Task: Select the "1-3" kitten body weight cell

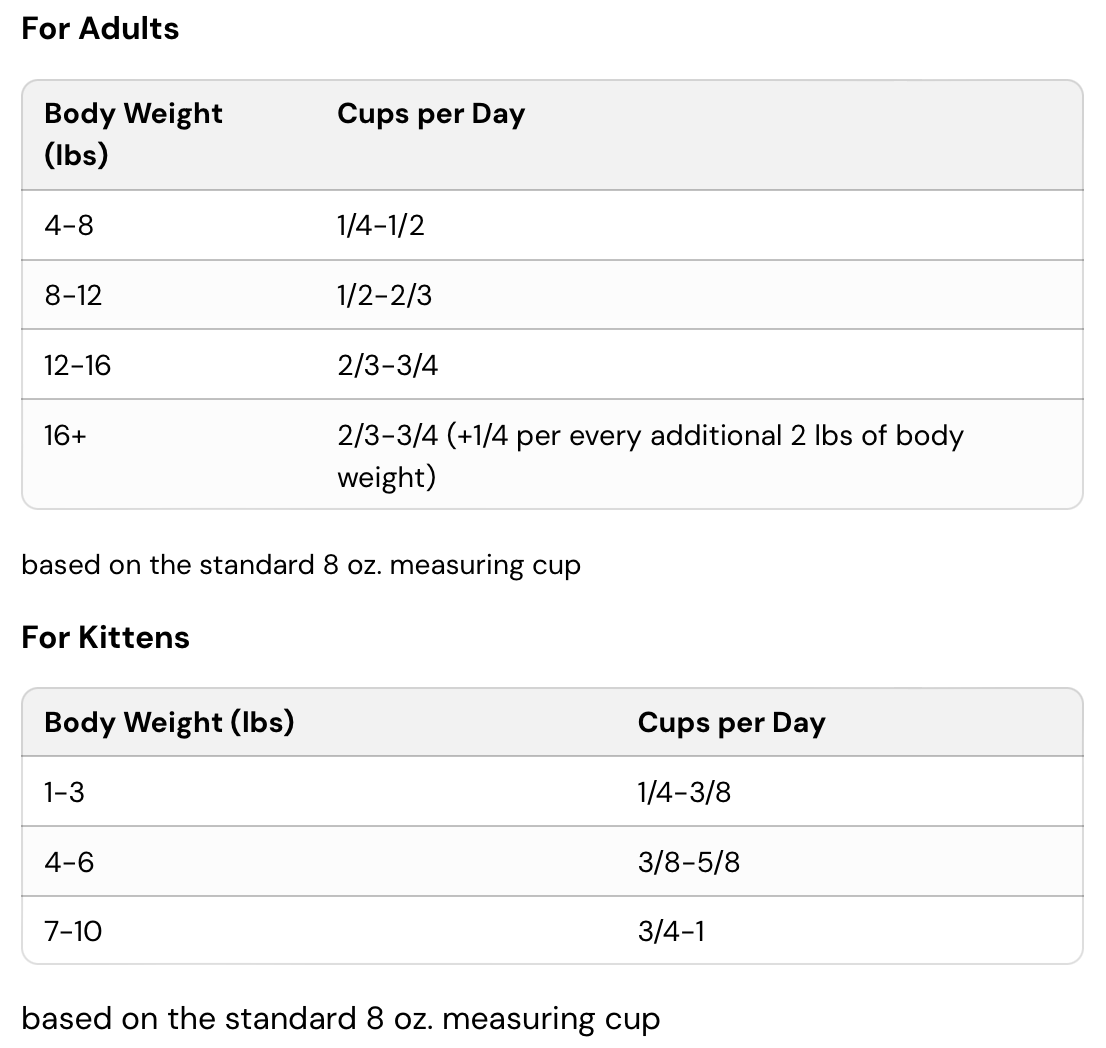Action: [64, 792]
